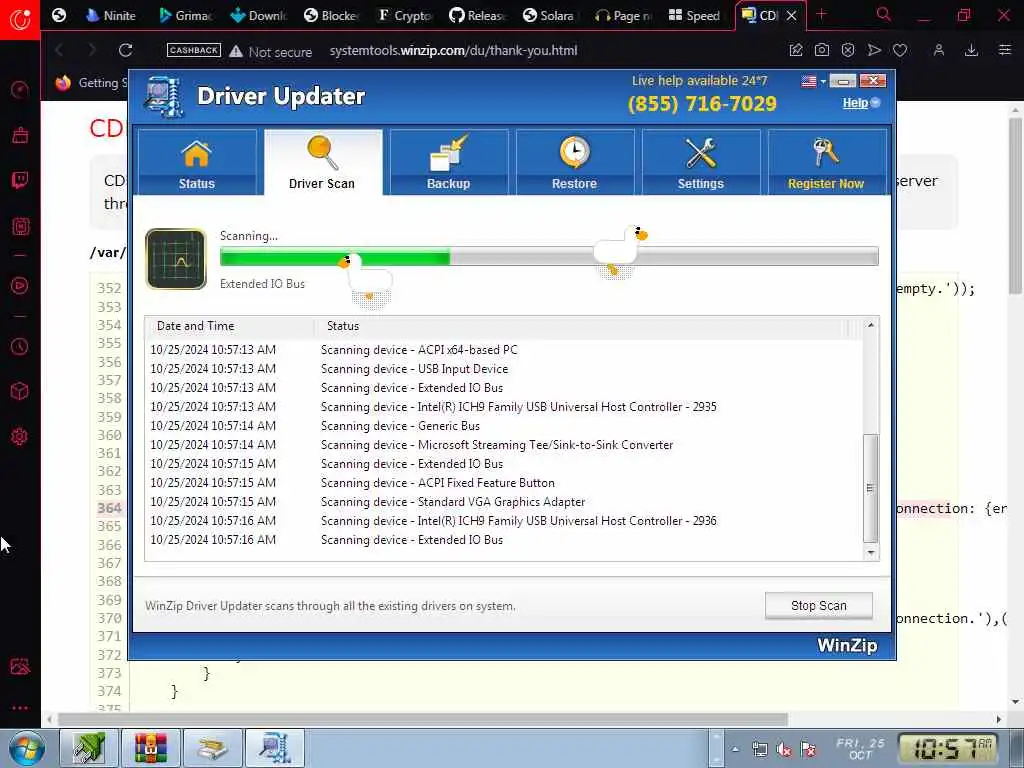Show hidden system tray icons

tap(735, 750)
